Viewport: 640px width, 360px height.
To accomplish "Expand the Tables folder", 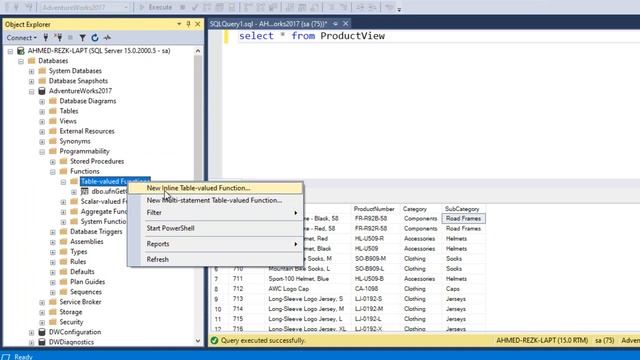I will [x=42, y=111].
